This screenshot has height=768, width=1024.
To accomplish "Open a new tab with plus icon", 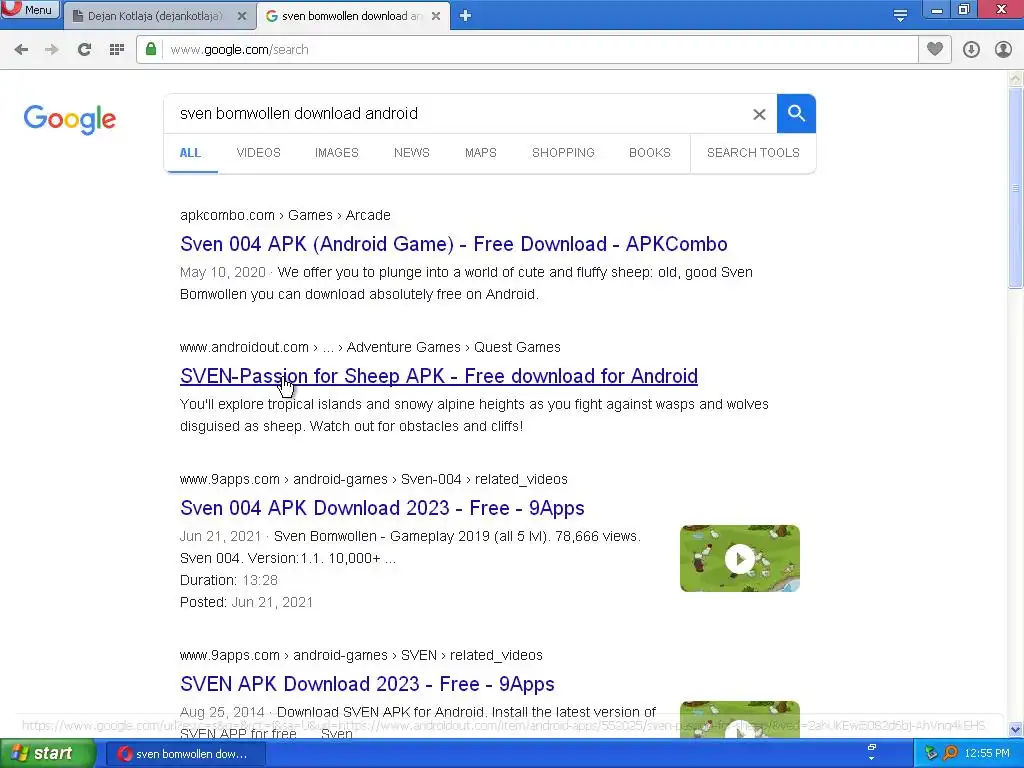I will [x=465, y=16].
